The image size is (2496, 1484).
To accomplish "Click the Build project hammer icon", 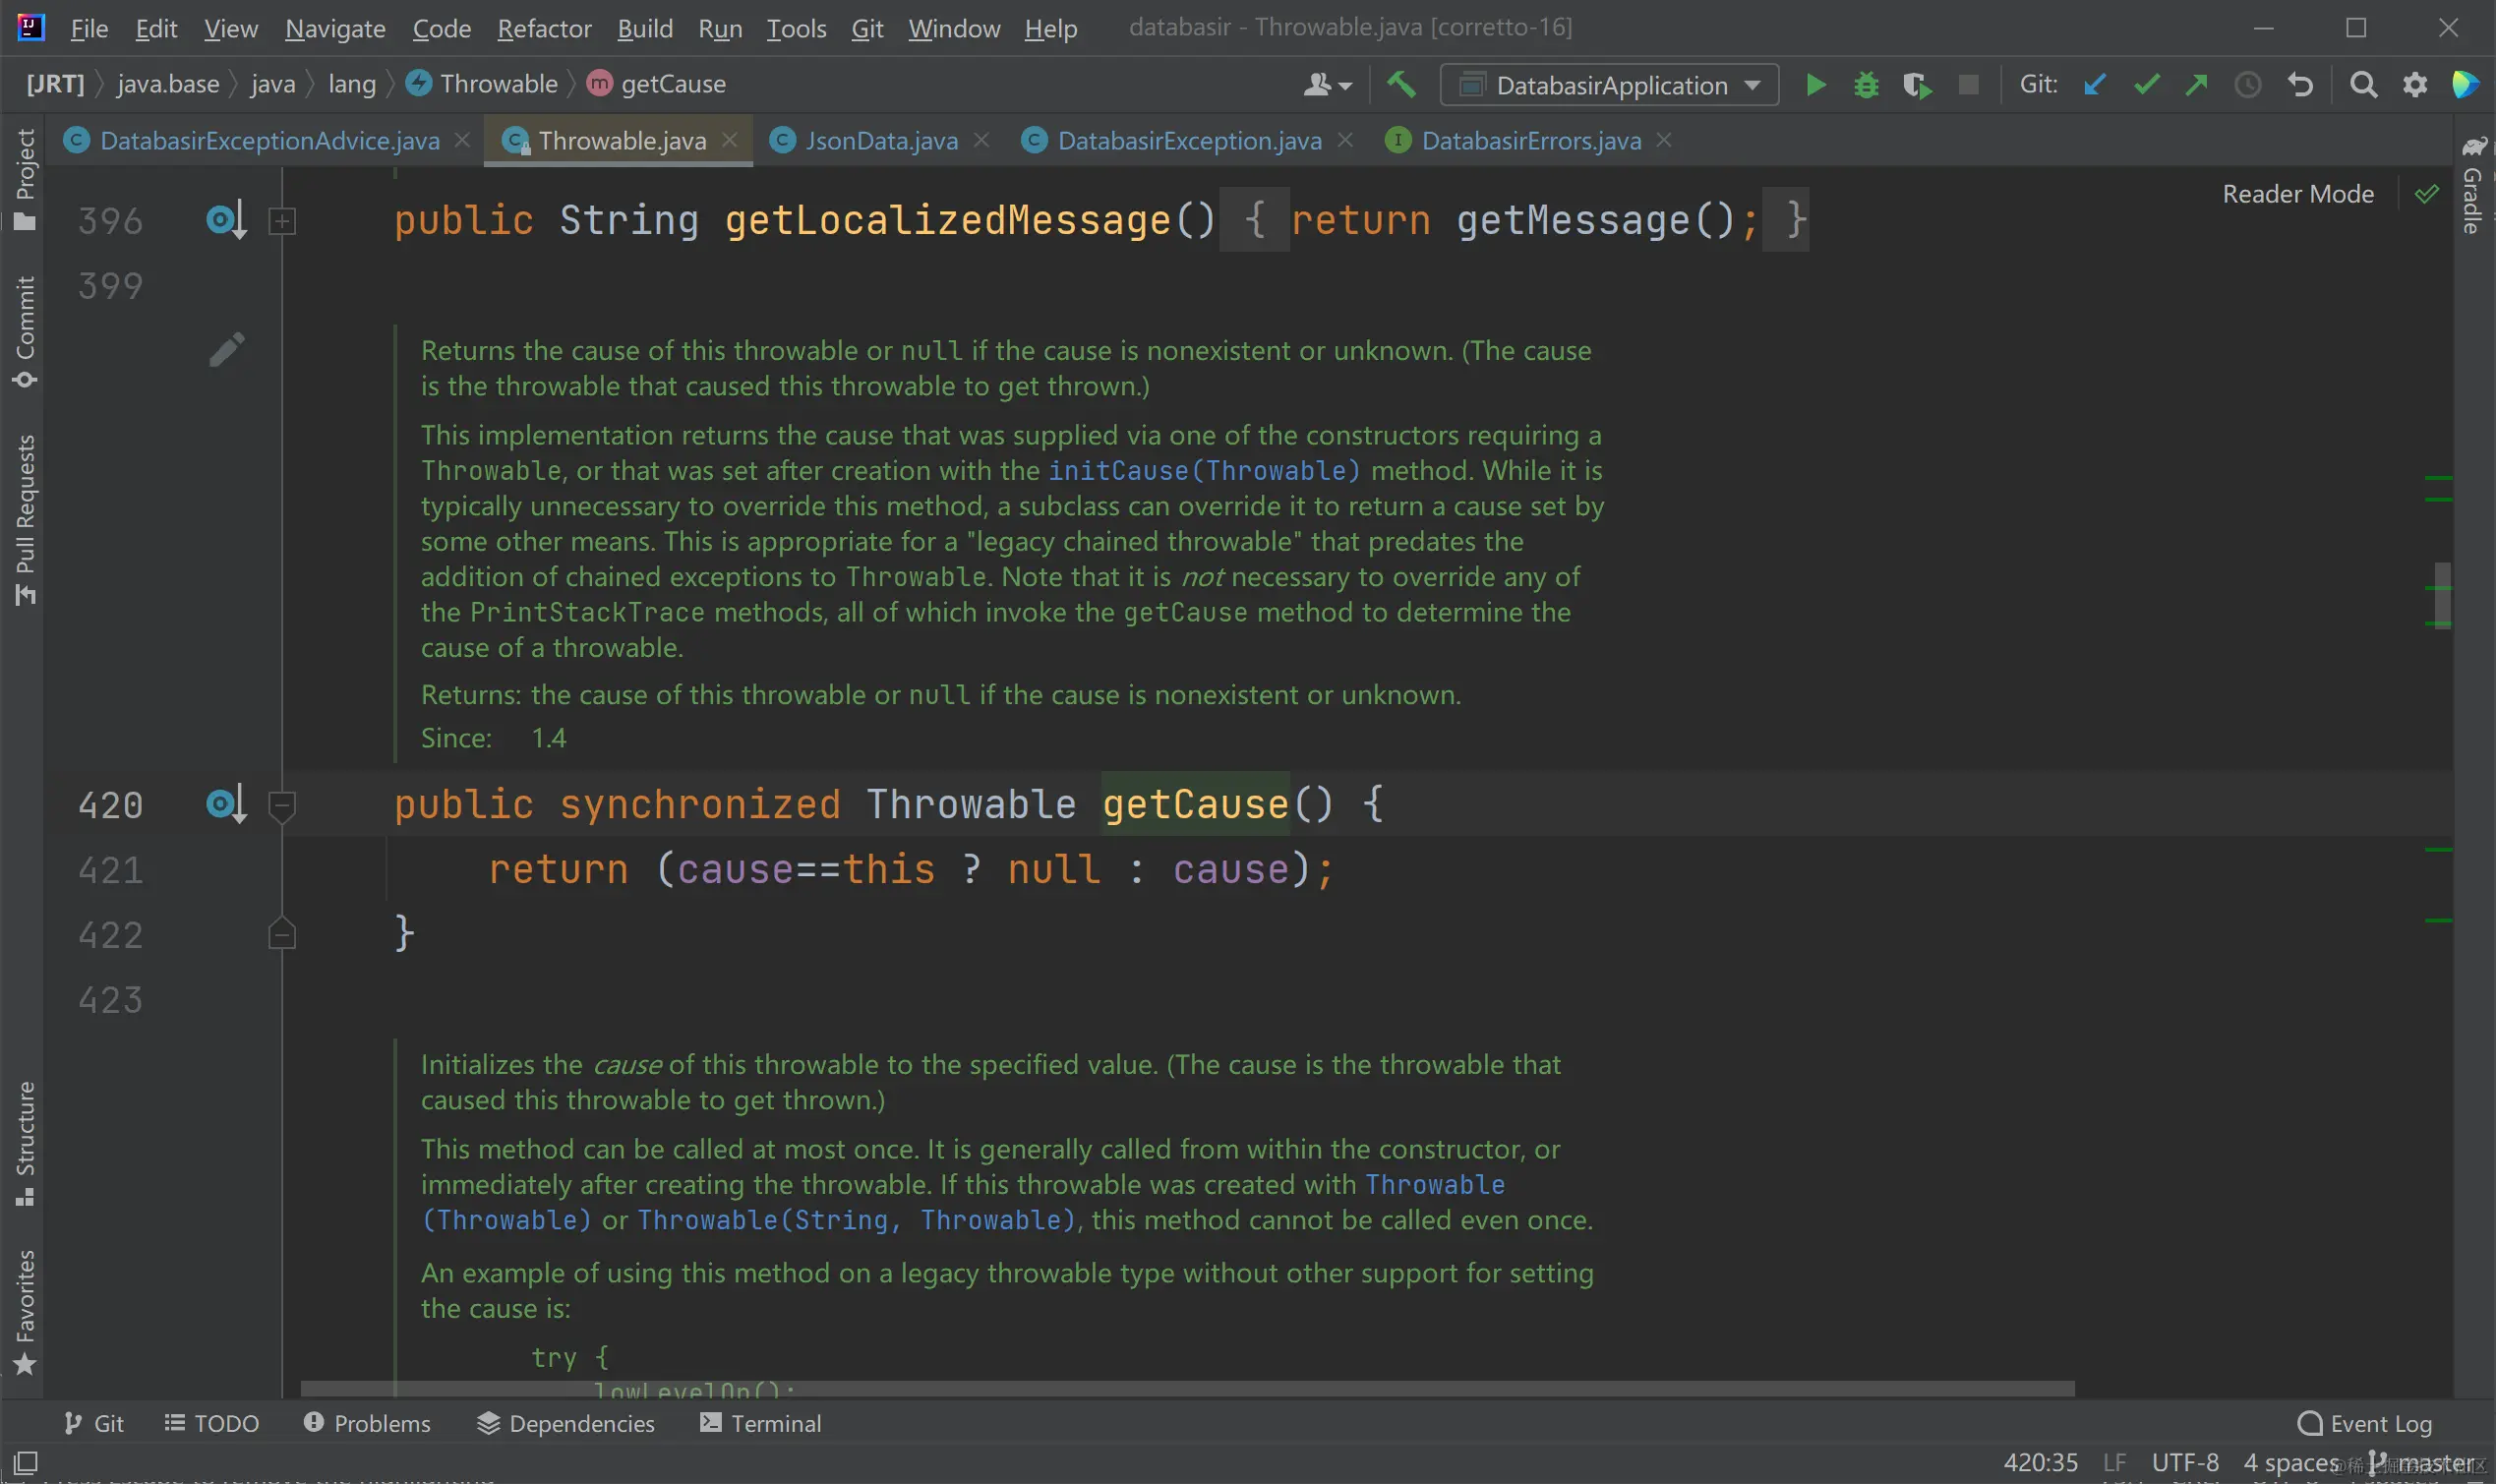I will point(1400,85).
